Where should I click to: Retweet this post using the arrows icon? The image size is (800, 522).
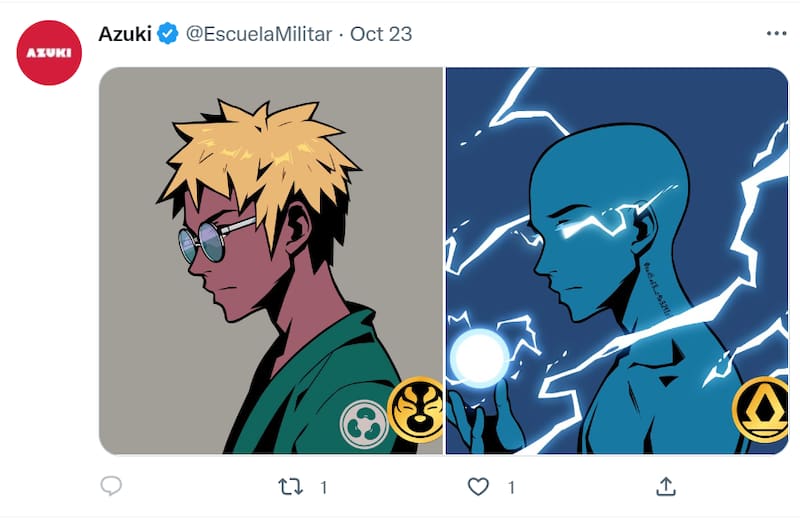tap(289, 487)
